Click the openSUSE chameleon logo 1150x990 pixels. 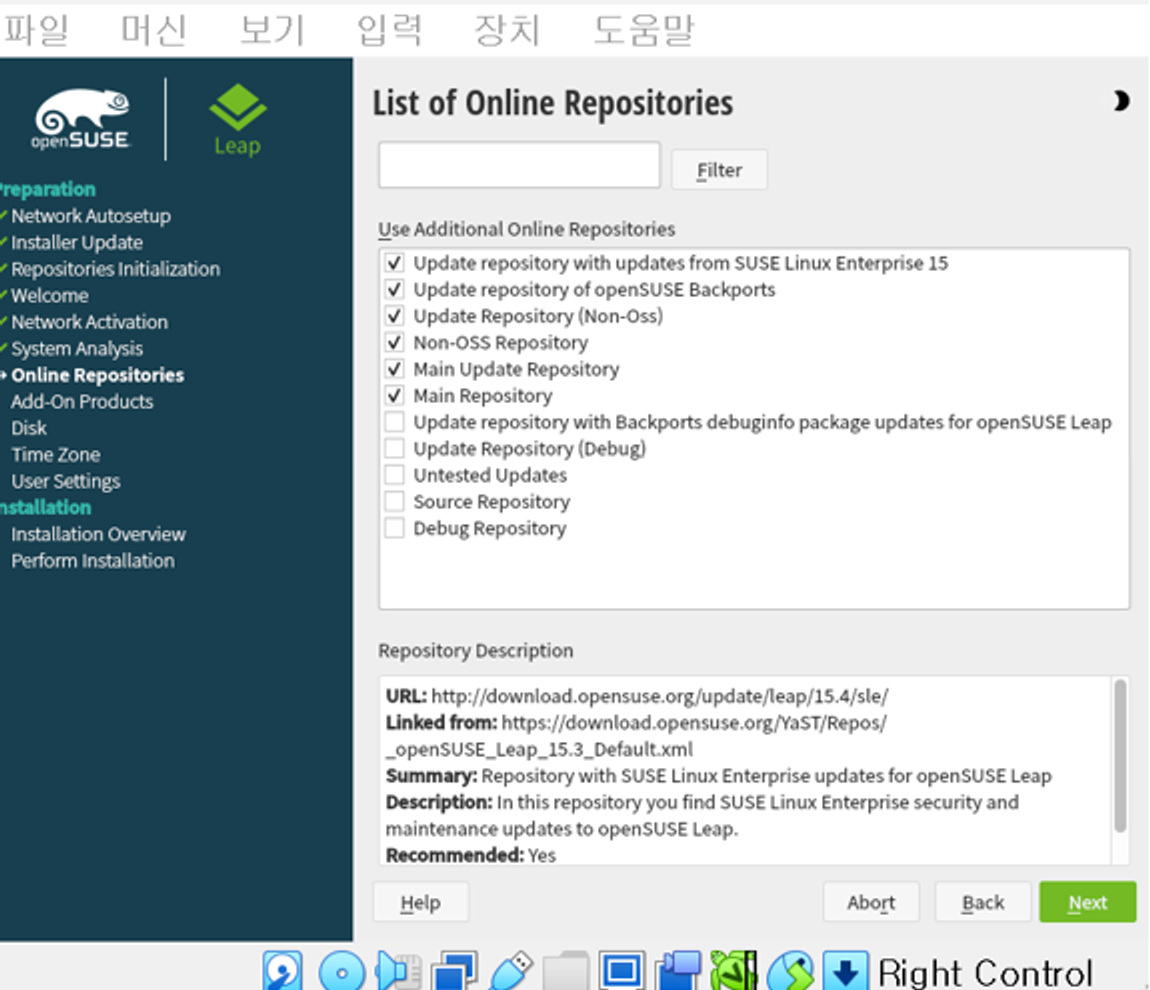(81, 119)
